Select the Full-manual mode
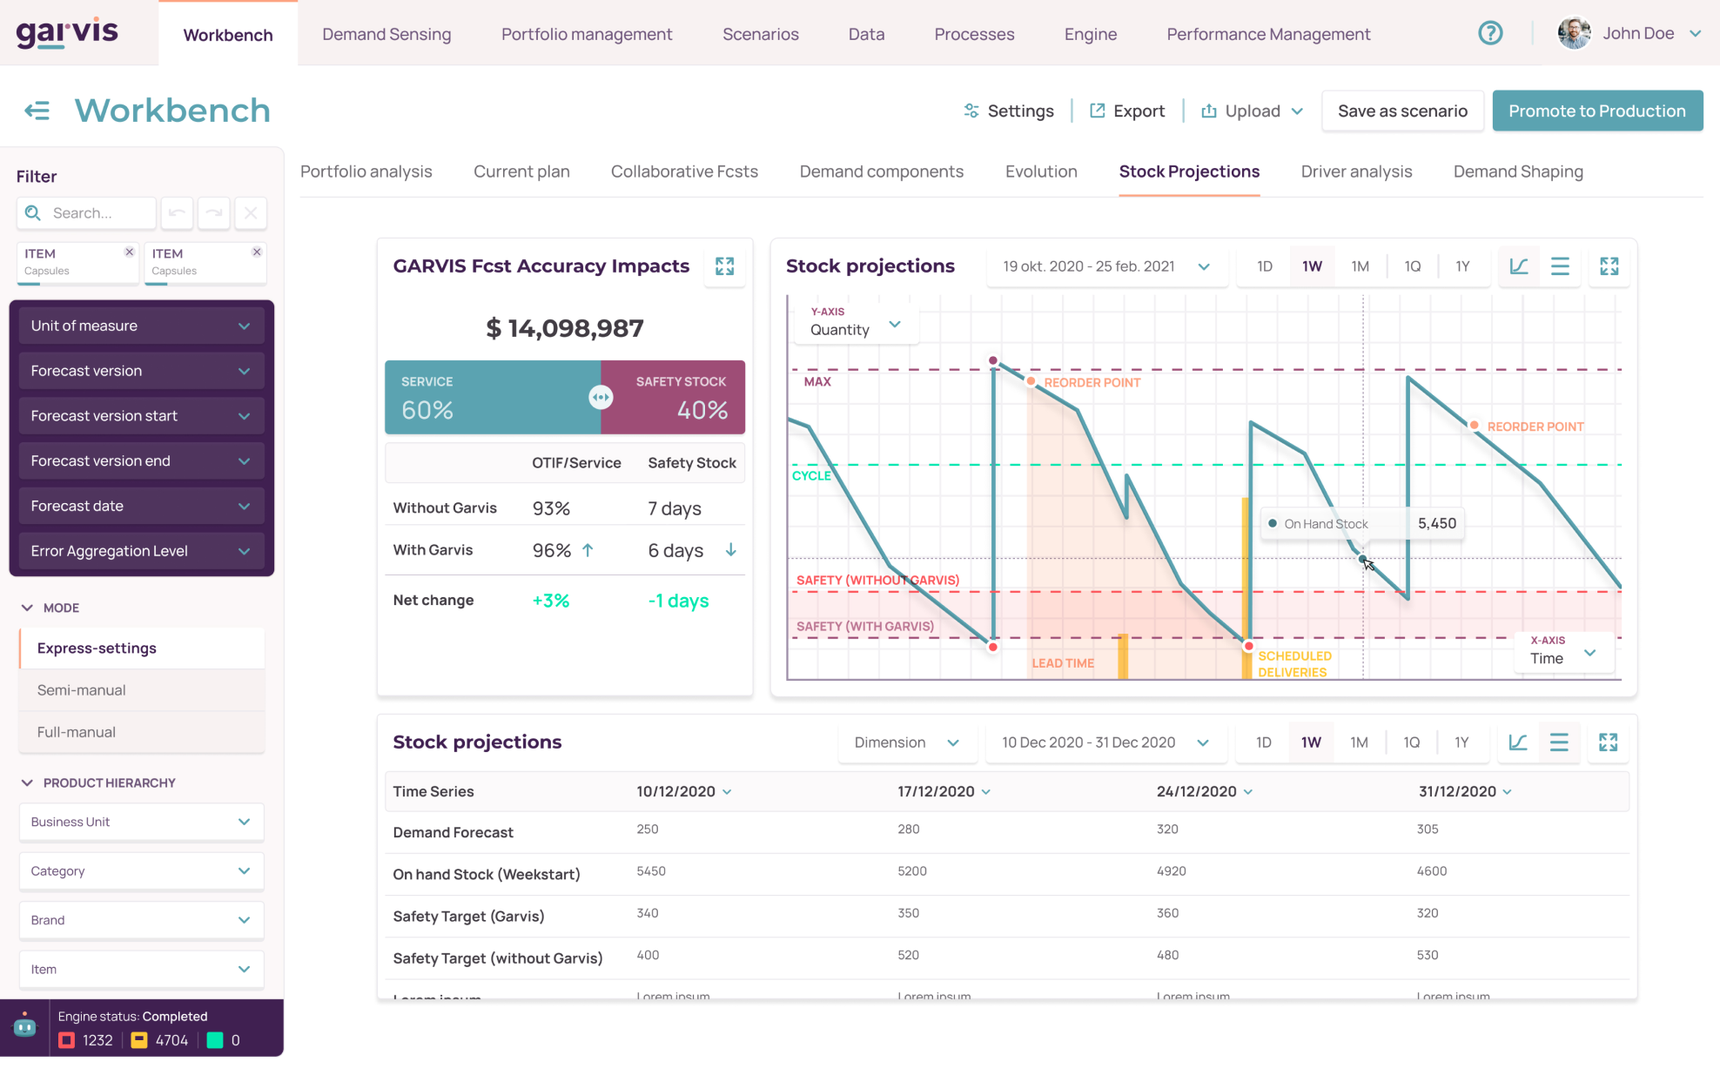 click(x=76, y=732)
